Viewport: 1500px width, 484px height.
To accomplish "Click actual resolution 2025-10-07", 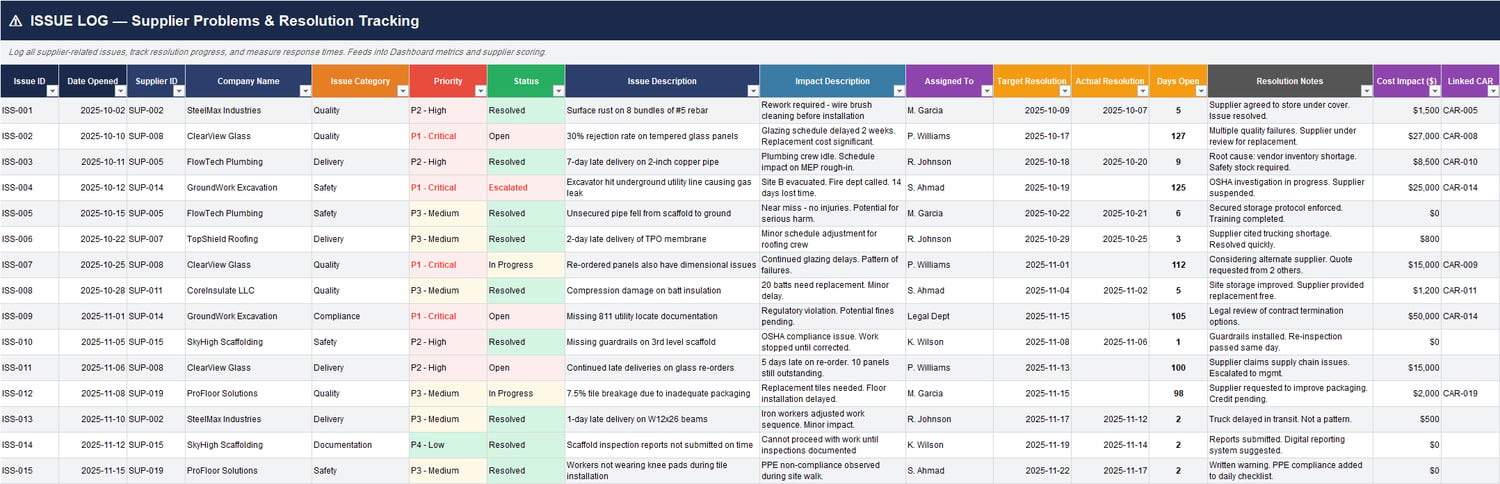I will click(x=1110, y=110).
